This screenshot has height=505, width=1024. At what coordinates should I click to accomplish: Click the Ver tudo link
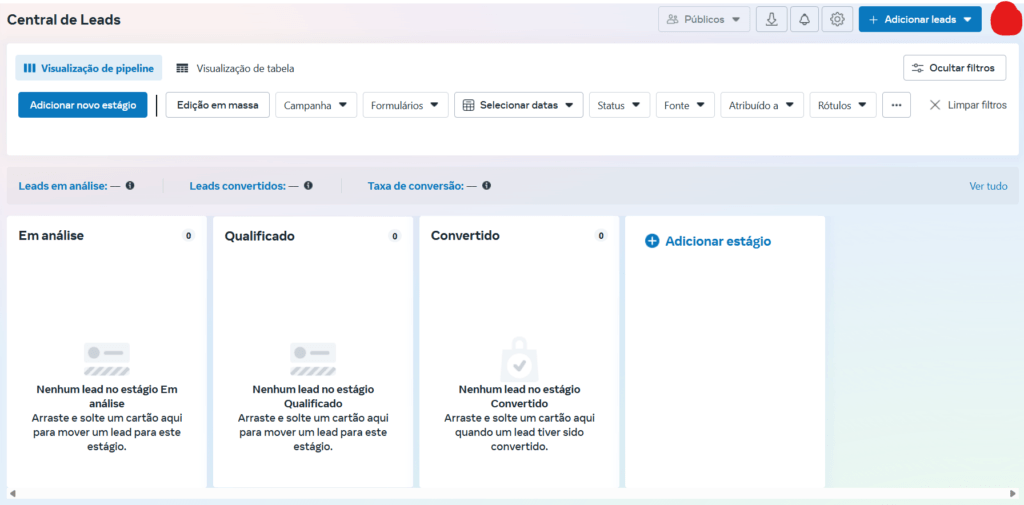point(988,186)
